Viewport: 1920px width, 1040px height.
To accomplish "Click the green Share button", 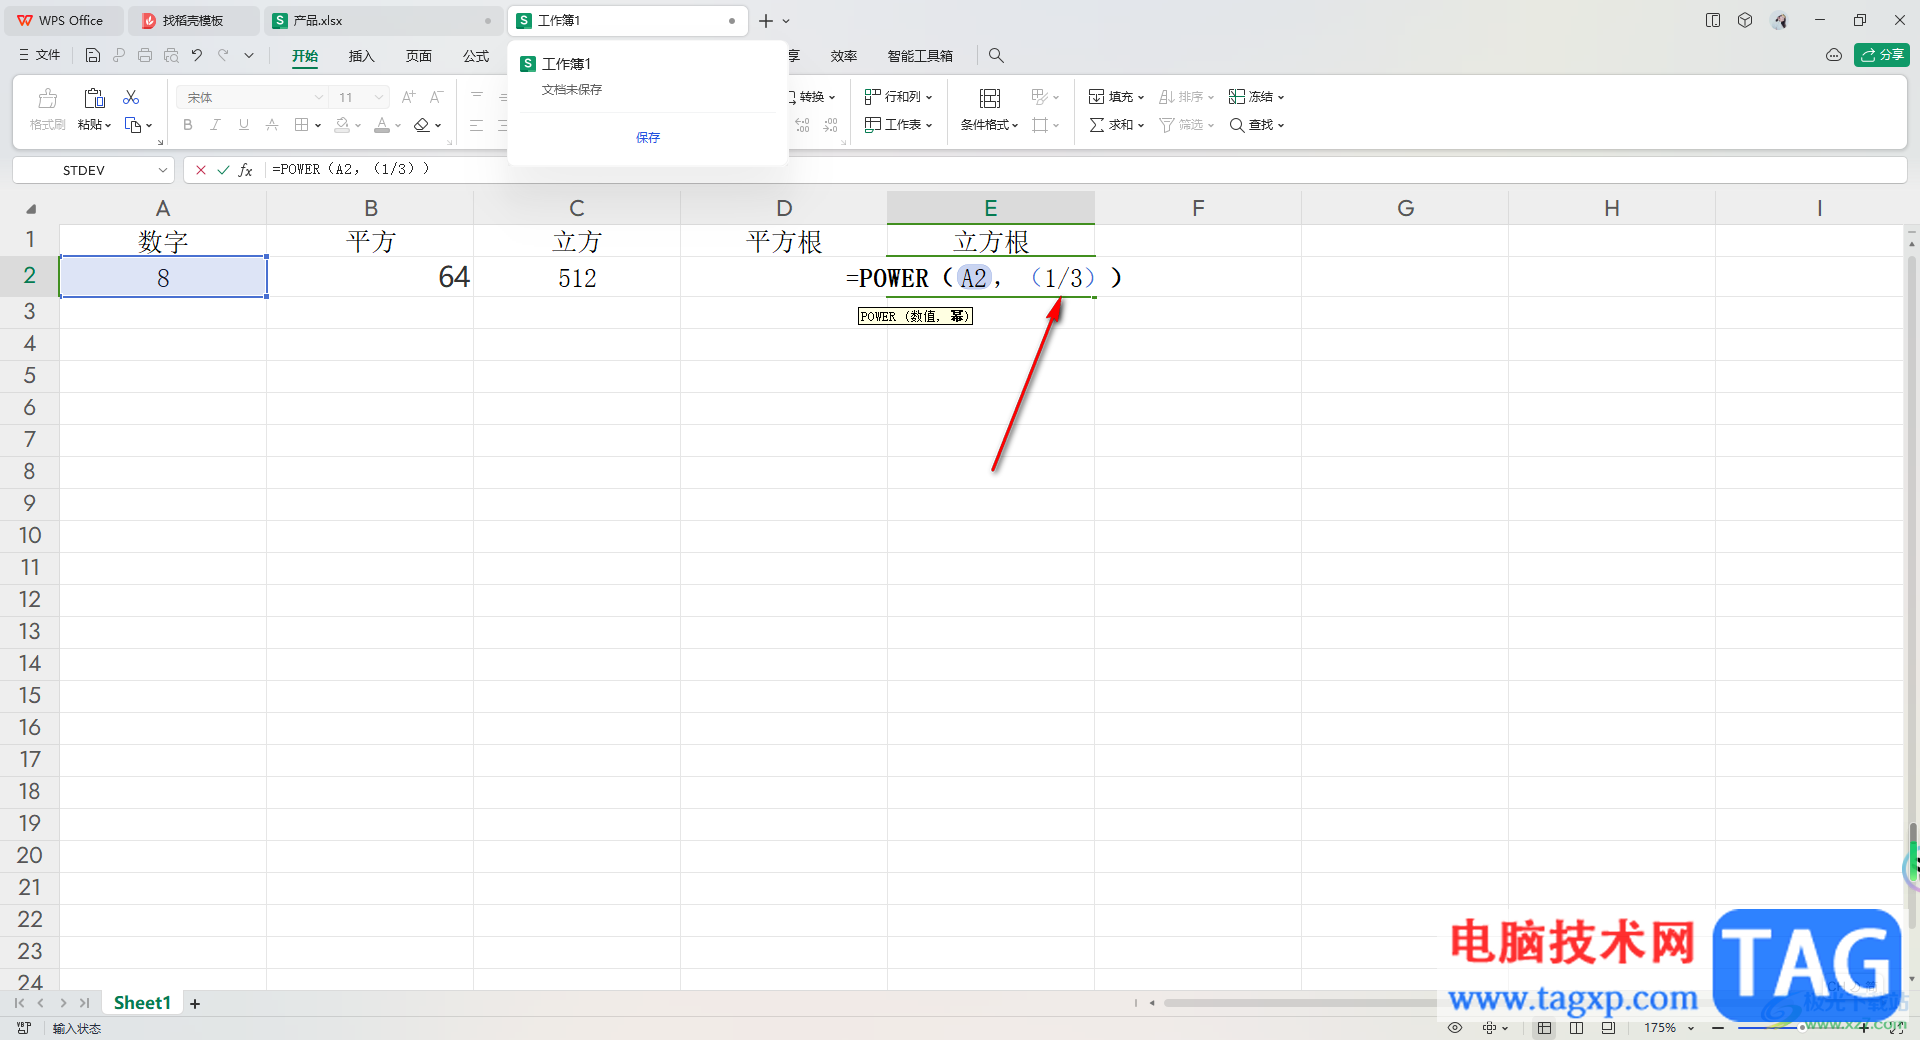I will pyautogui.click(x=1882, y=55).
